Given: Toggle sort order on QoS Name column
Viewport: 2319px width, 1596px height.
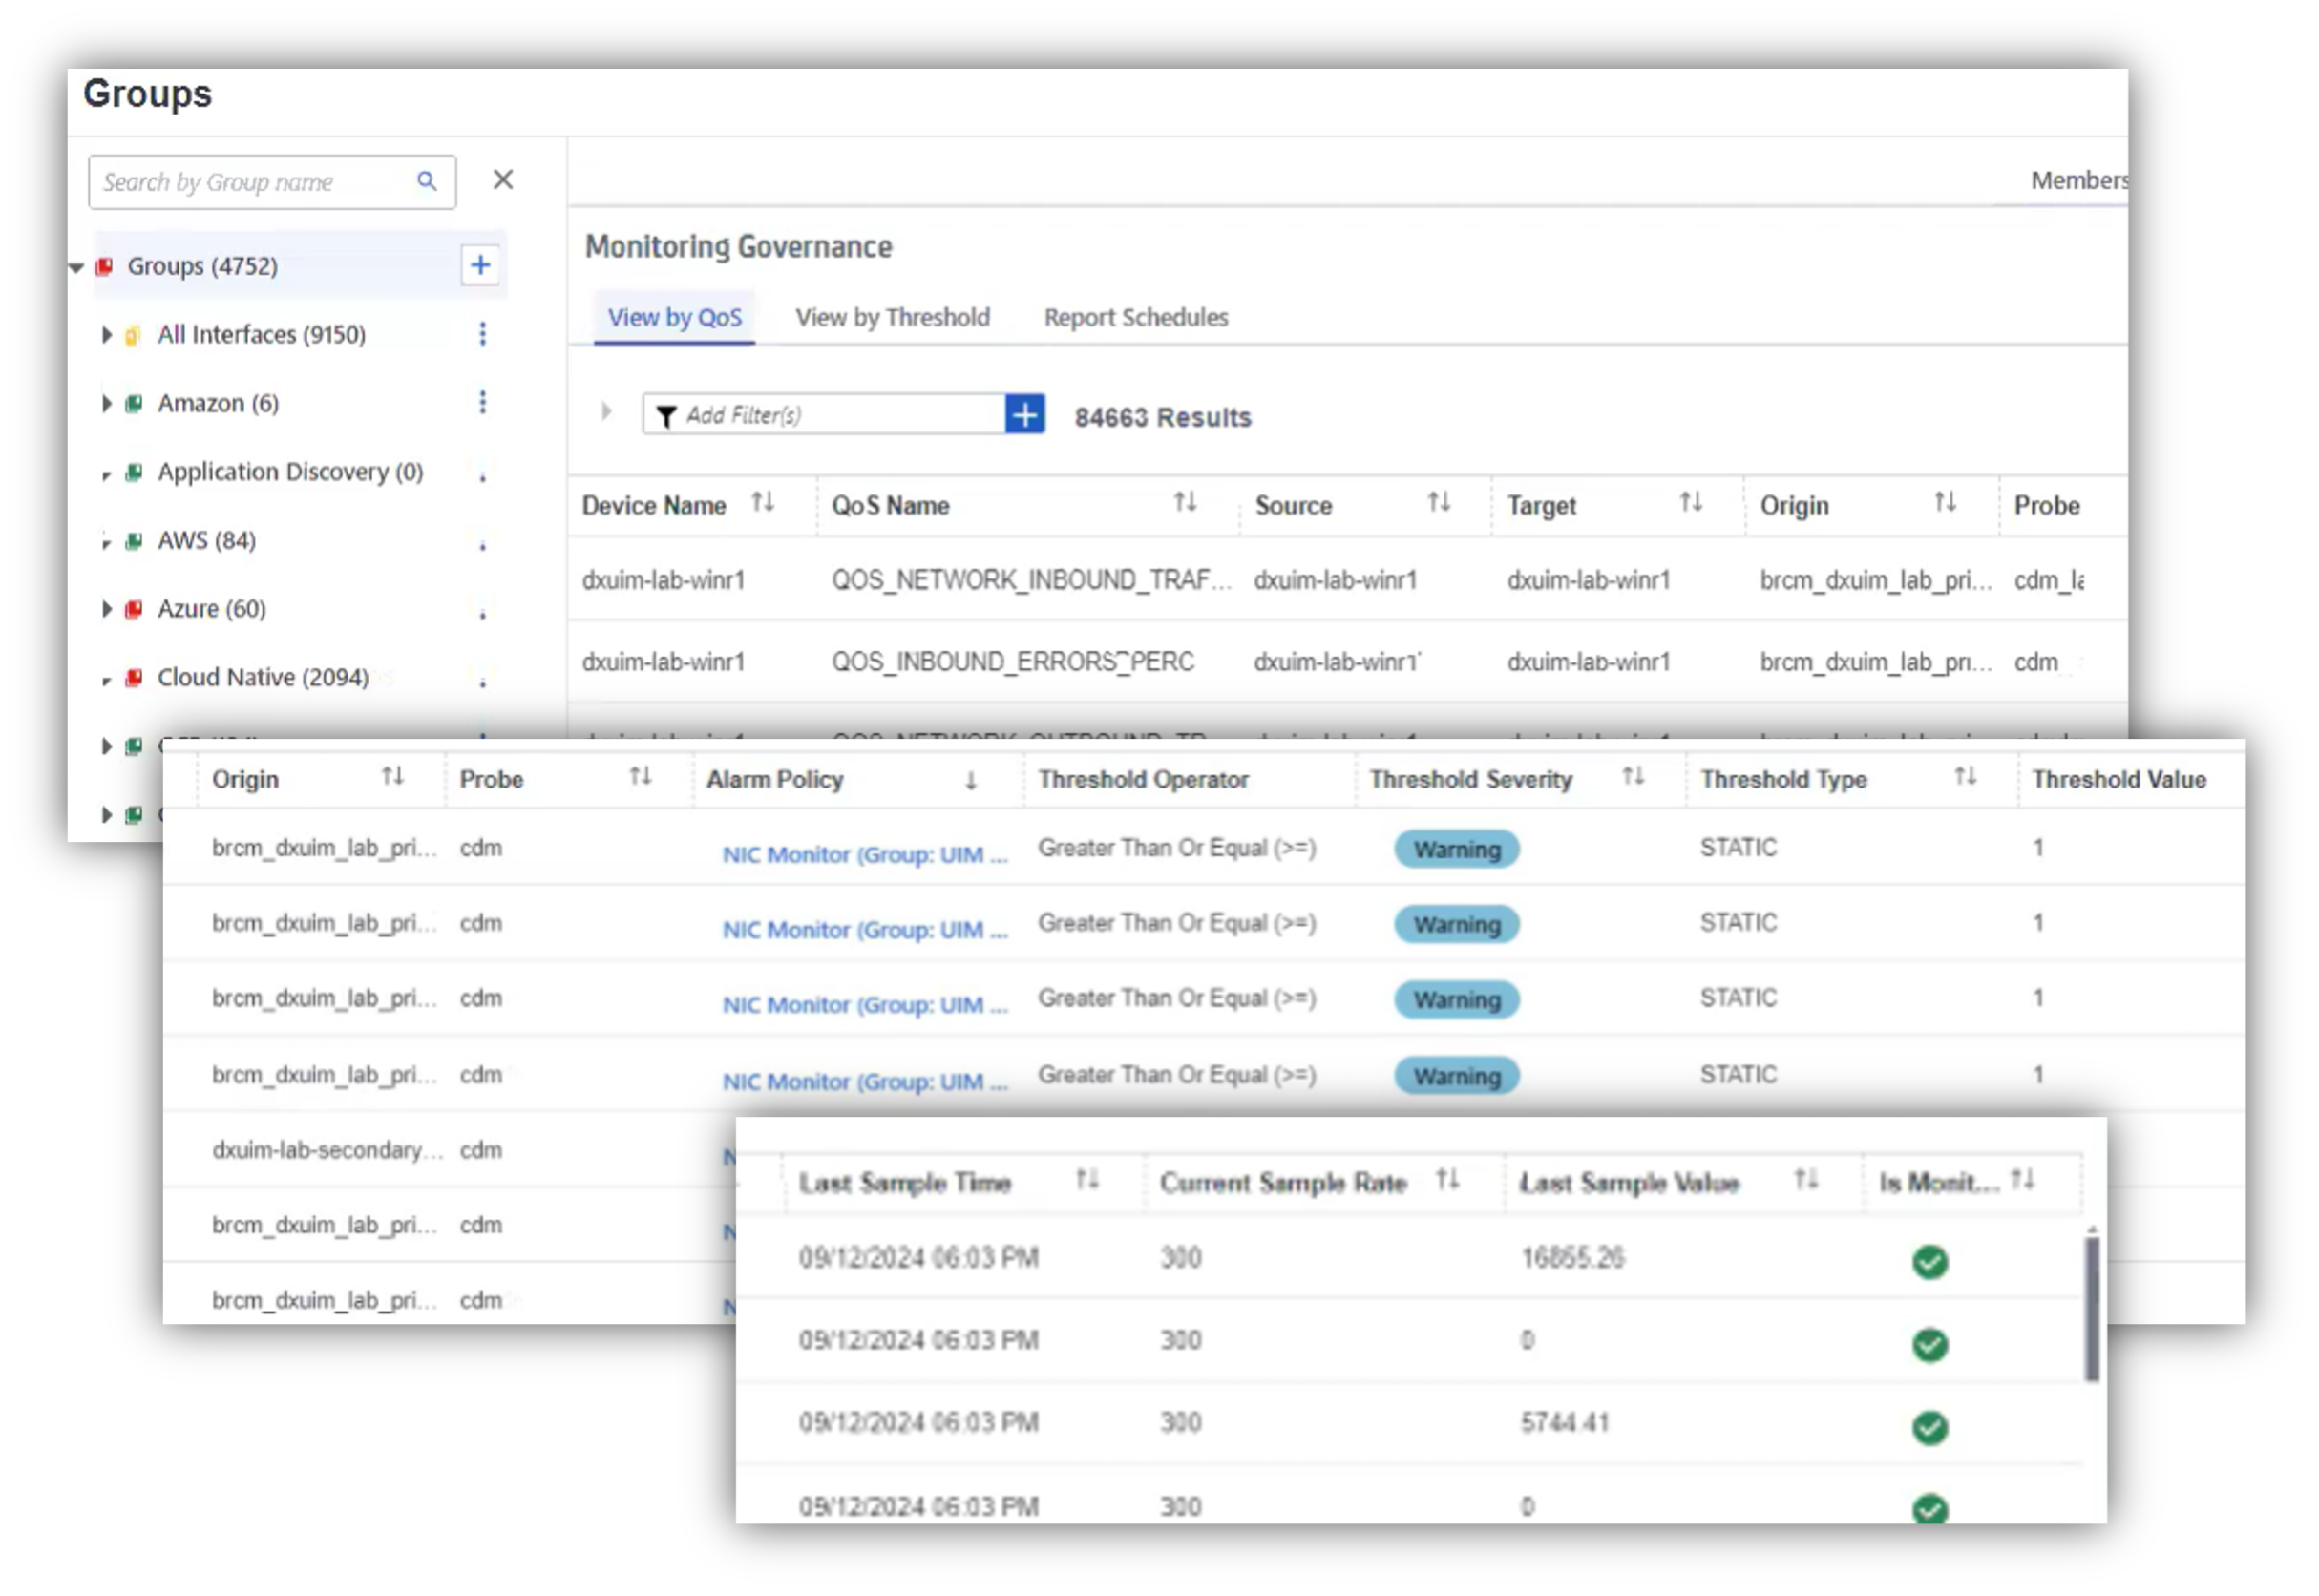Looking at the screenshot, I should [x=1186, y=504].
